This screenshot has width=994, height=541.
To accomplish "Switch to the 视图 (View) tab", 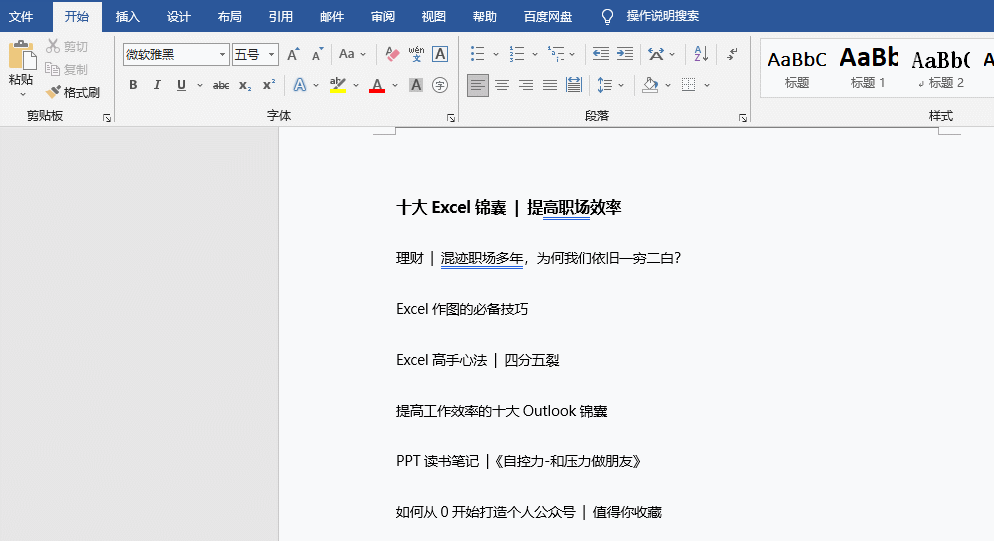I will (434, 16).
